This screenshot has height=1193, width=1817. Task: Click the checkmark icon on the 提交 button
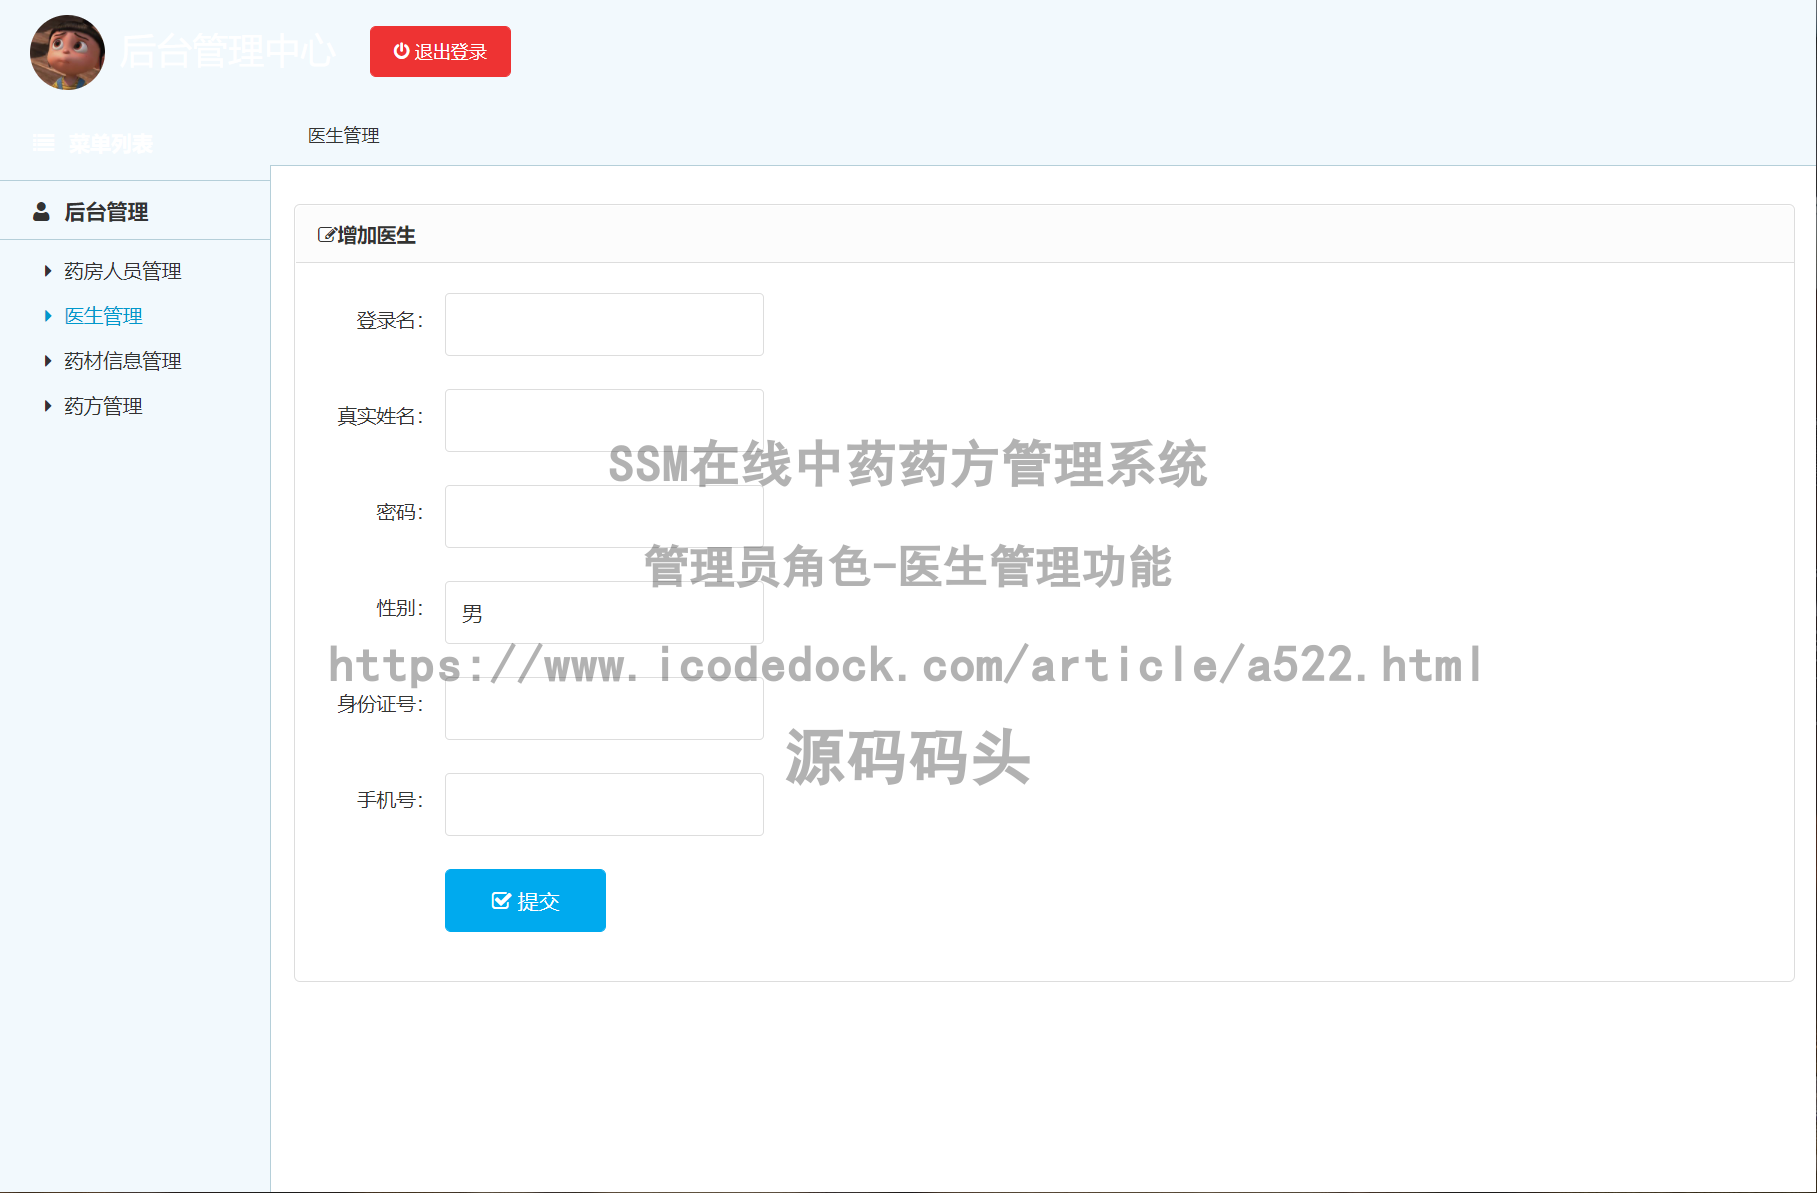(501, 899)
